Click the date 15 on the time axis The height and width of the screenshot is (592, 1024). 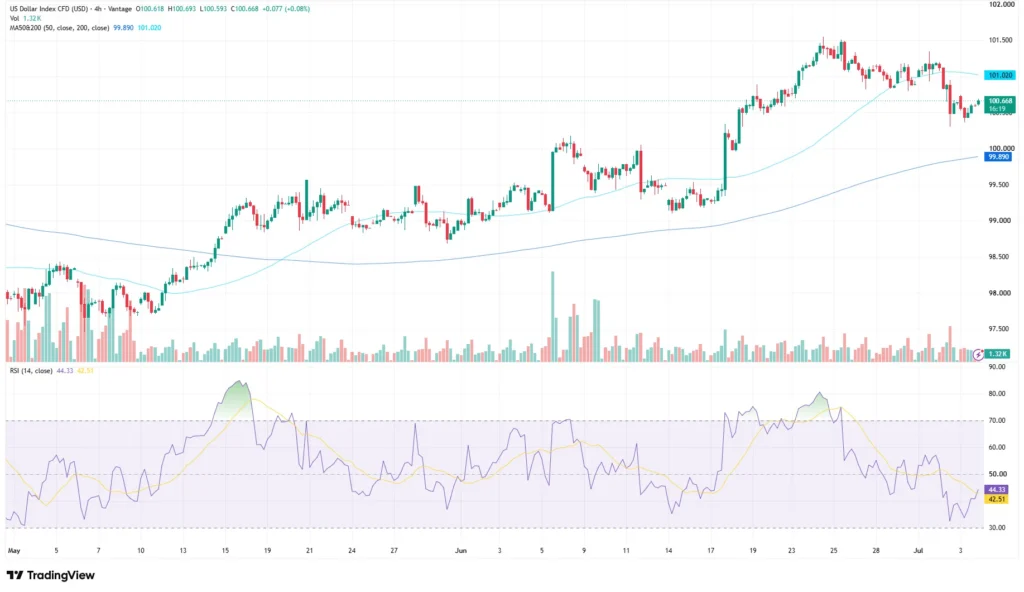225,551
